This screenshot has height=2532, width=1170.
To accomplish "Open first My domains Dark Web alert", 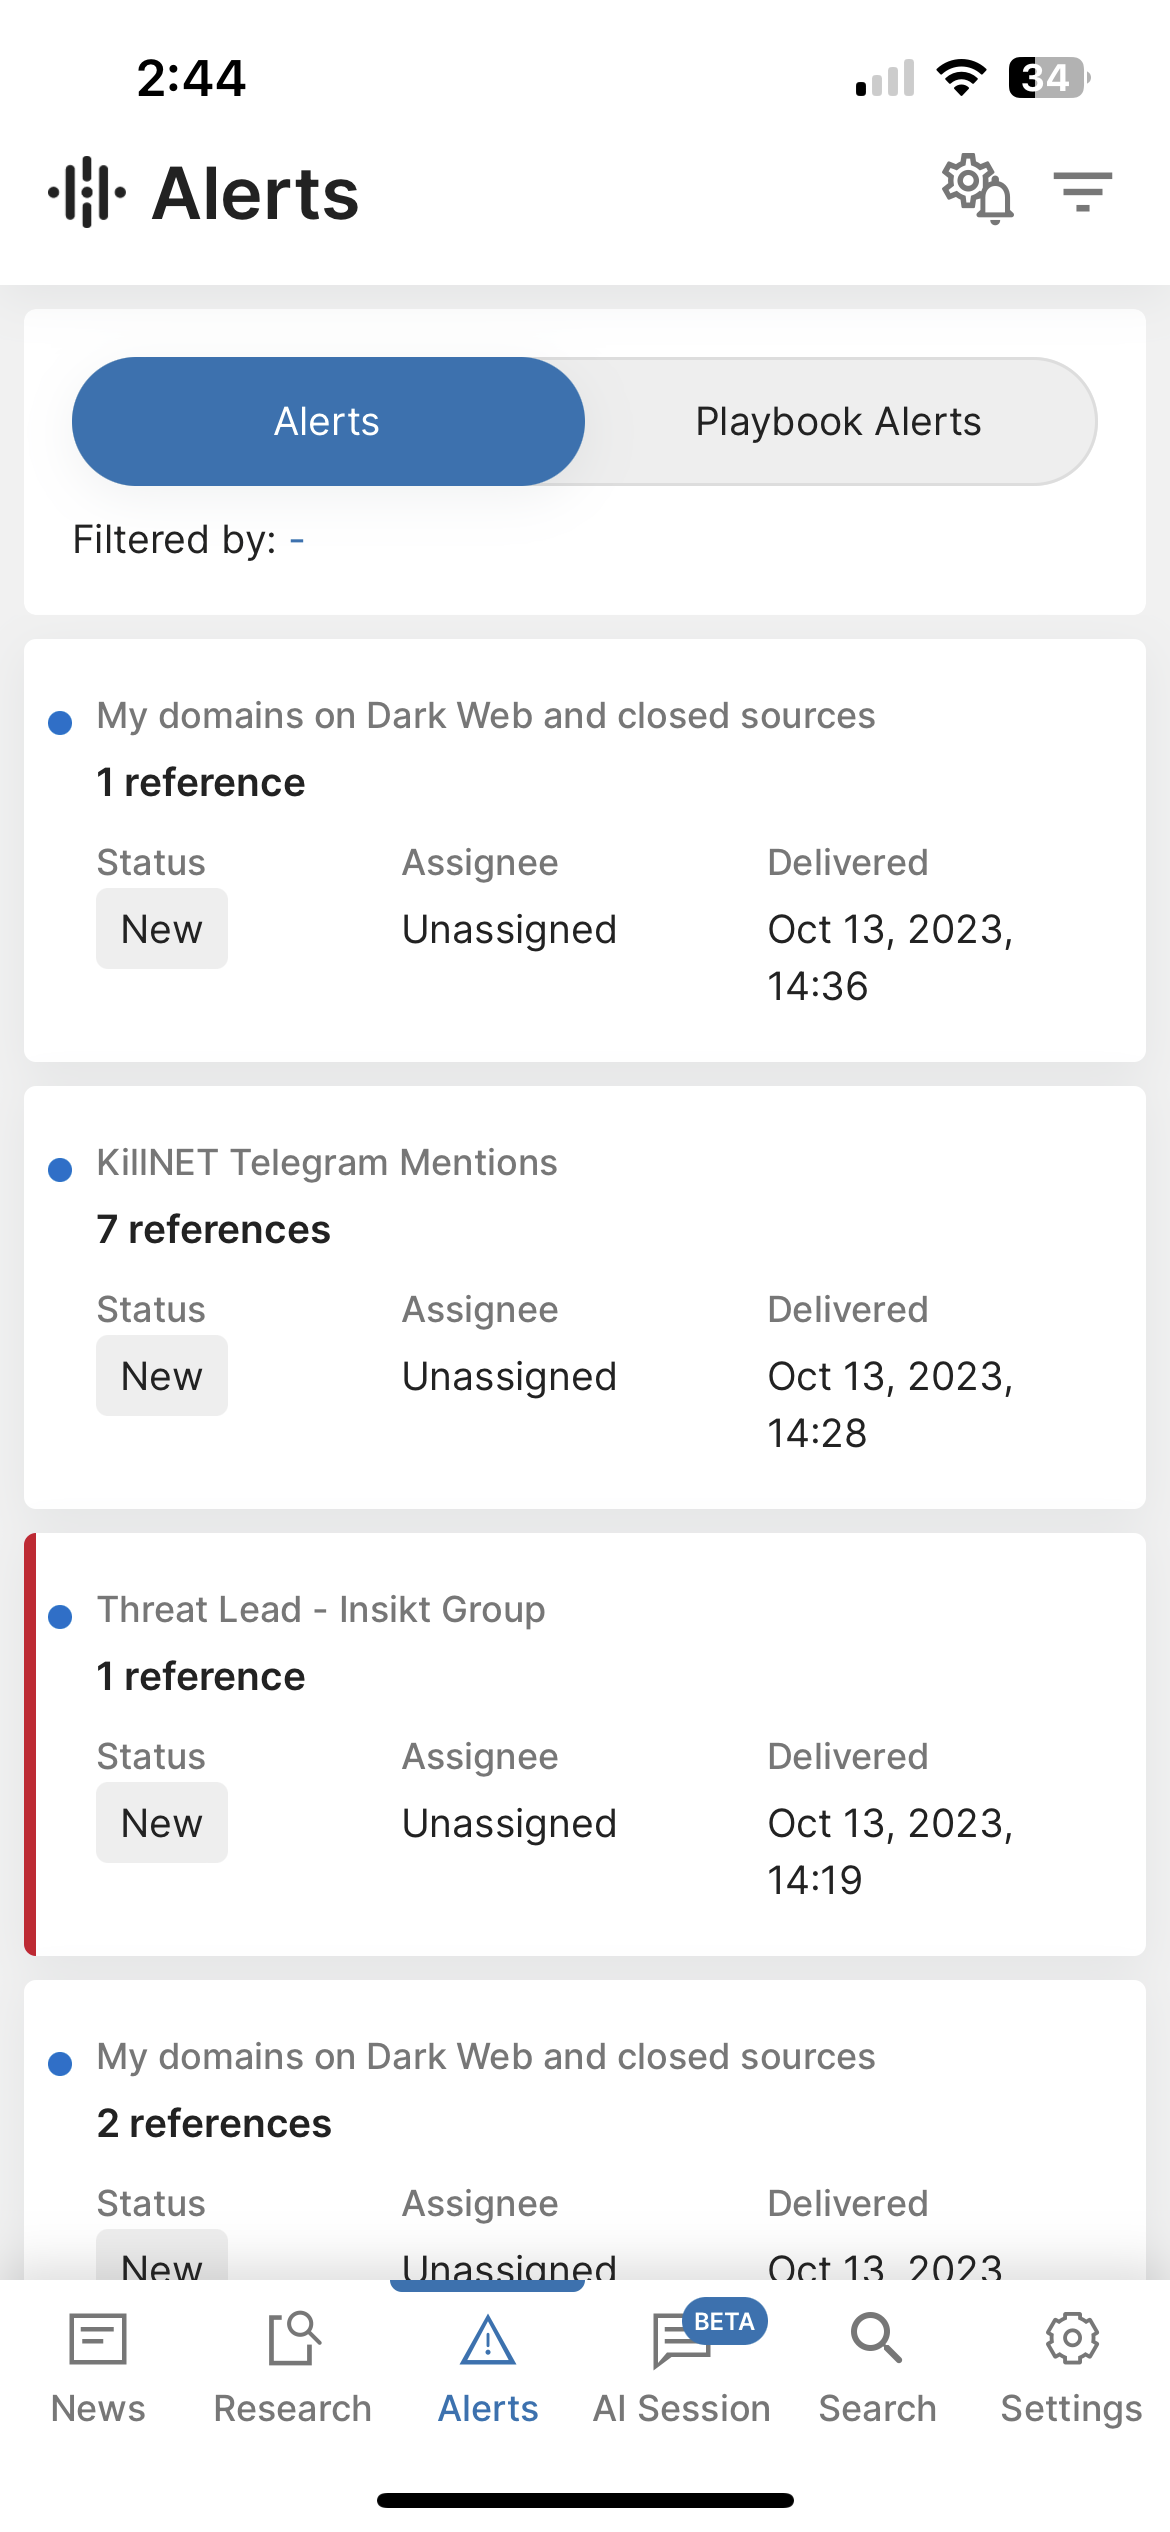I will pos(485,716).
